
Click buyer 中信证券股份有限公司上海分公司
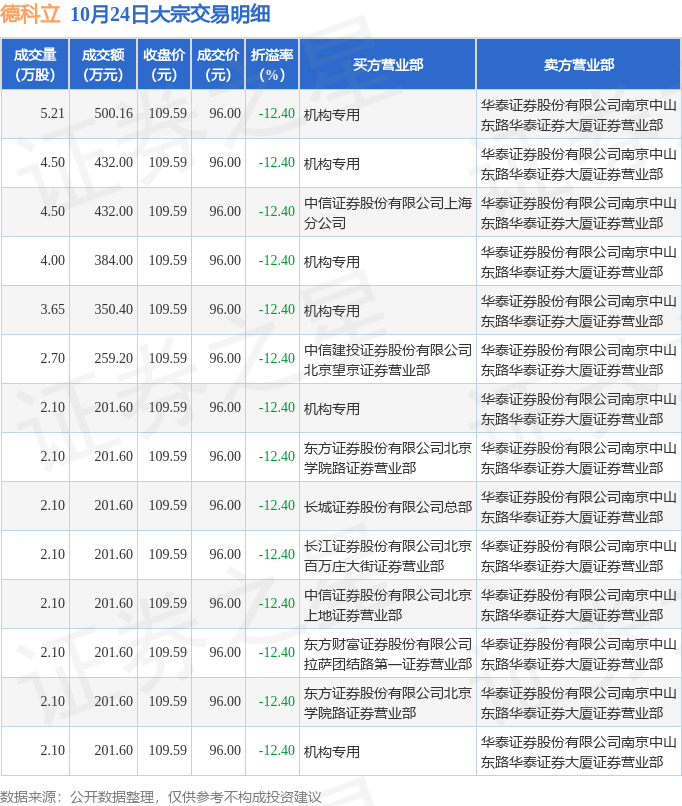(387, 212)
